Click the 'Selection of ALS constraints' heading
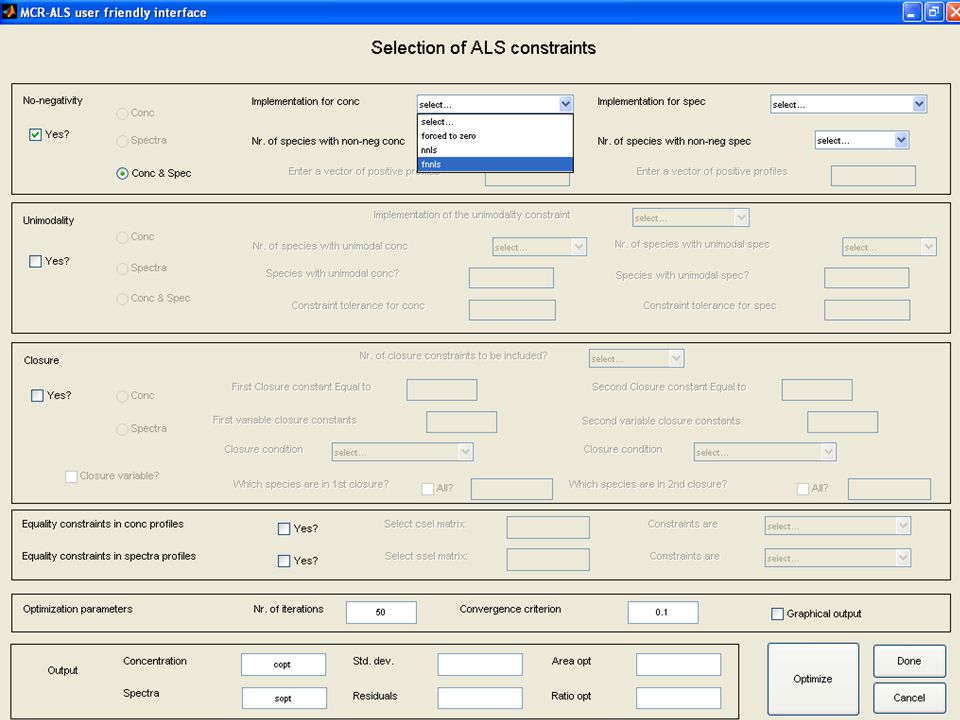Image resolution: width=960 pixels, height=720 pixels. point(483,48)
